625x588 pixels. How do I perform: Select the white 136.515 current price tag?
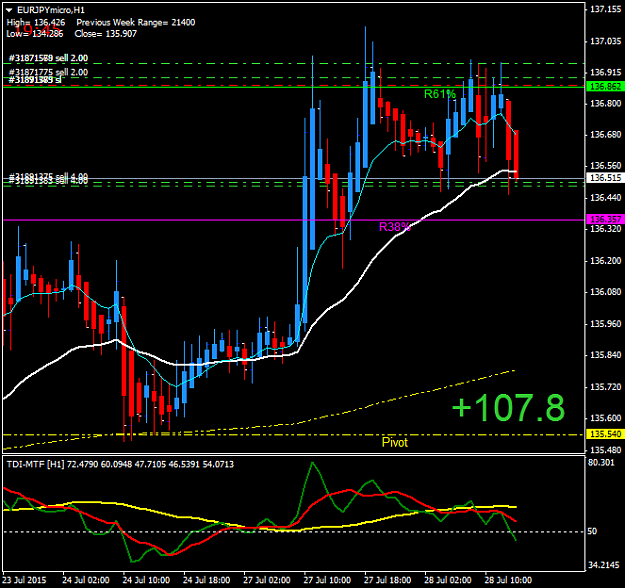[x=605, y=178]
